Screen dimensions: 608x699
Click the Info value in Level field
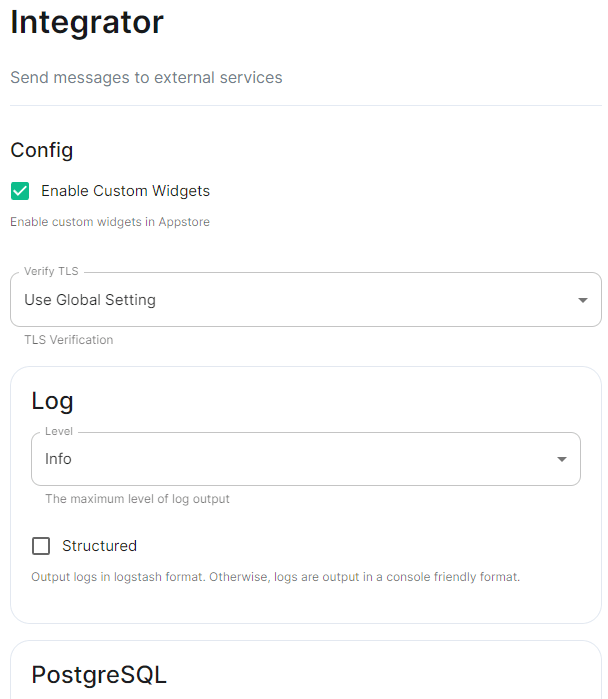(x=58, y=459)
